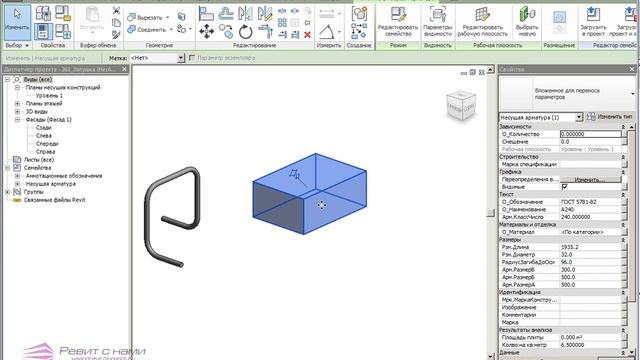Click the ViewCube in the 3D view
Viewport: 640px width, 360px height.
tap(461, 106)
